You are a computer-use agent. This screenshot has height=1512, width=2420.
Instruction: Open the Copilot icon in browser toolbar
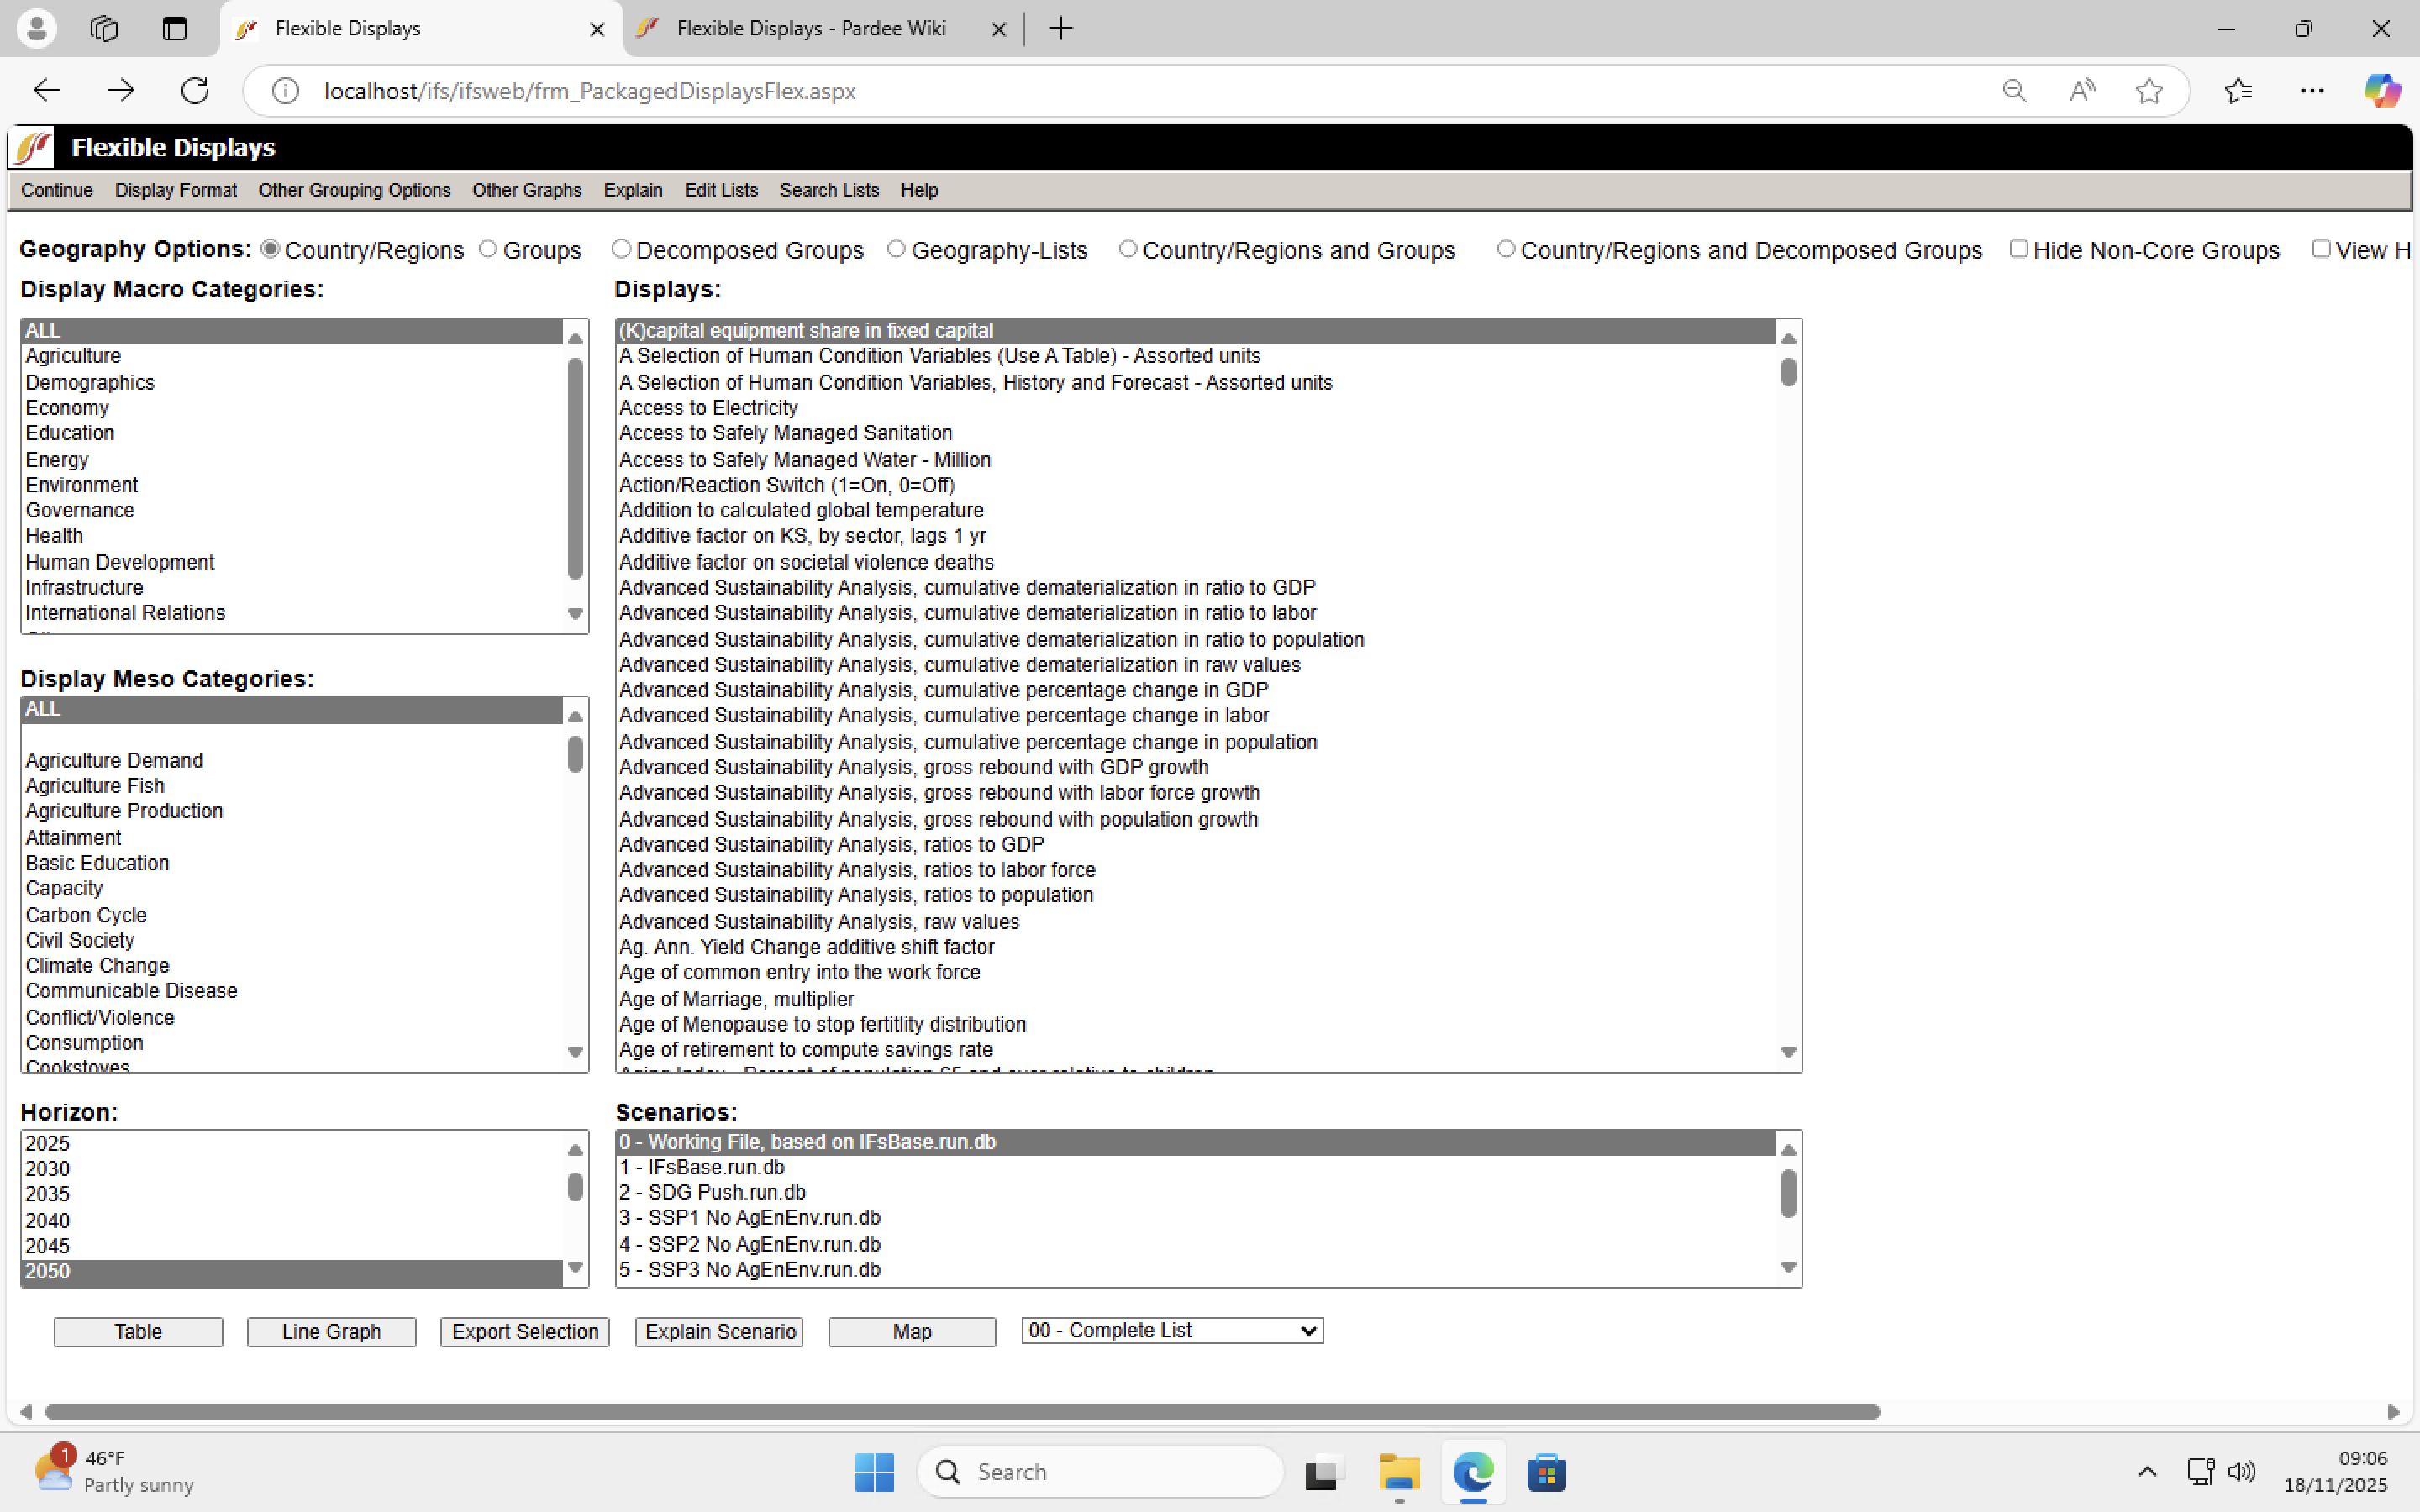2382,91
